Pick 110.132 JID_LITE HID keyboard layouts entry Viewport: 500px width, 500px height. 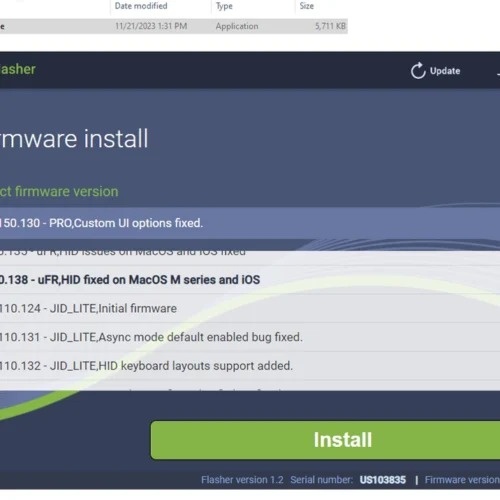pos(250,366)
